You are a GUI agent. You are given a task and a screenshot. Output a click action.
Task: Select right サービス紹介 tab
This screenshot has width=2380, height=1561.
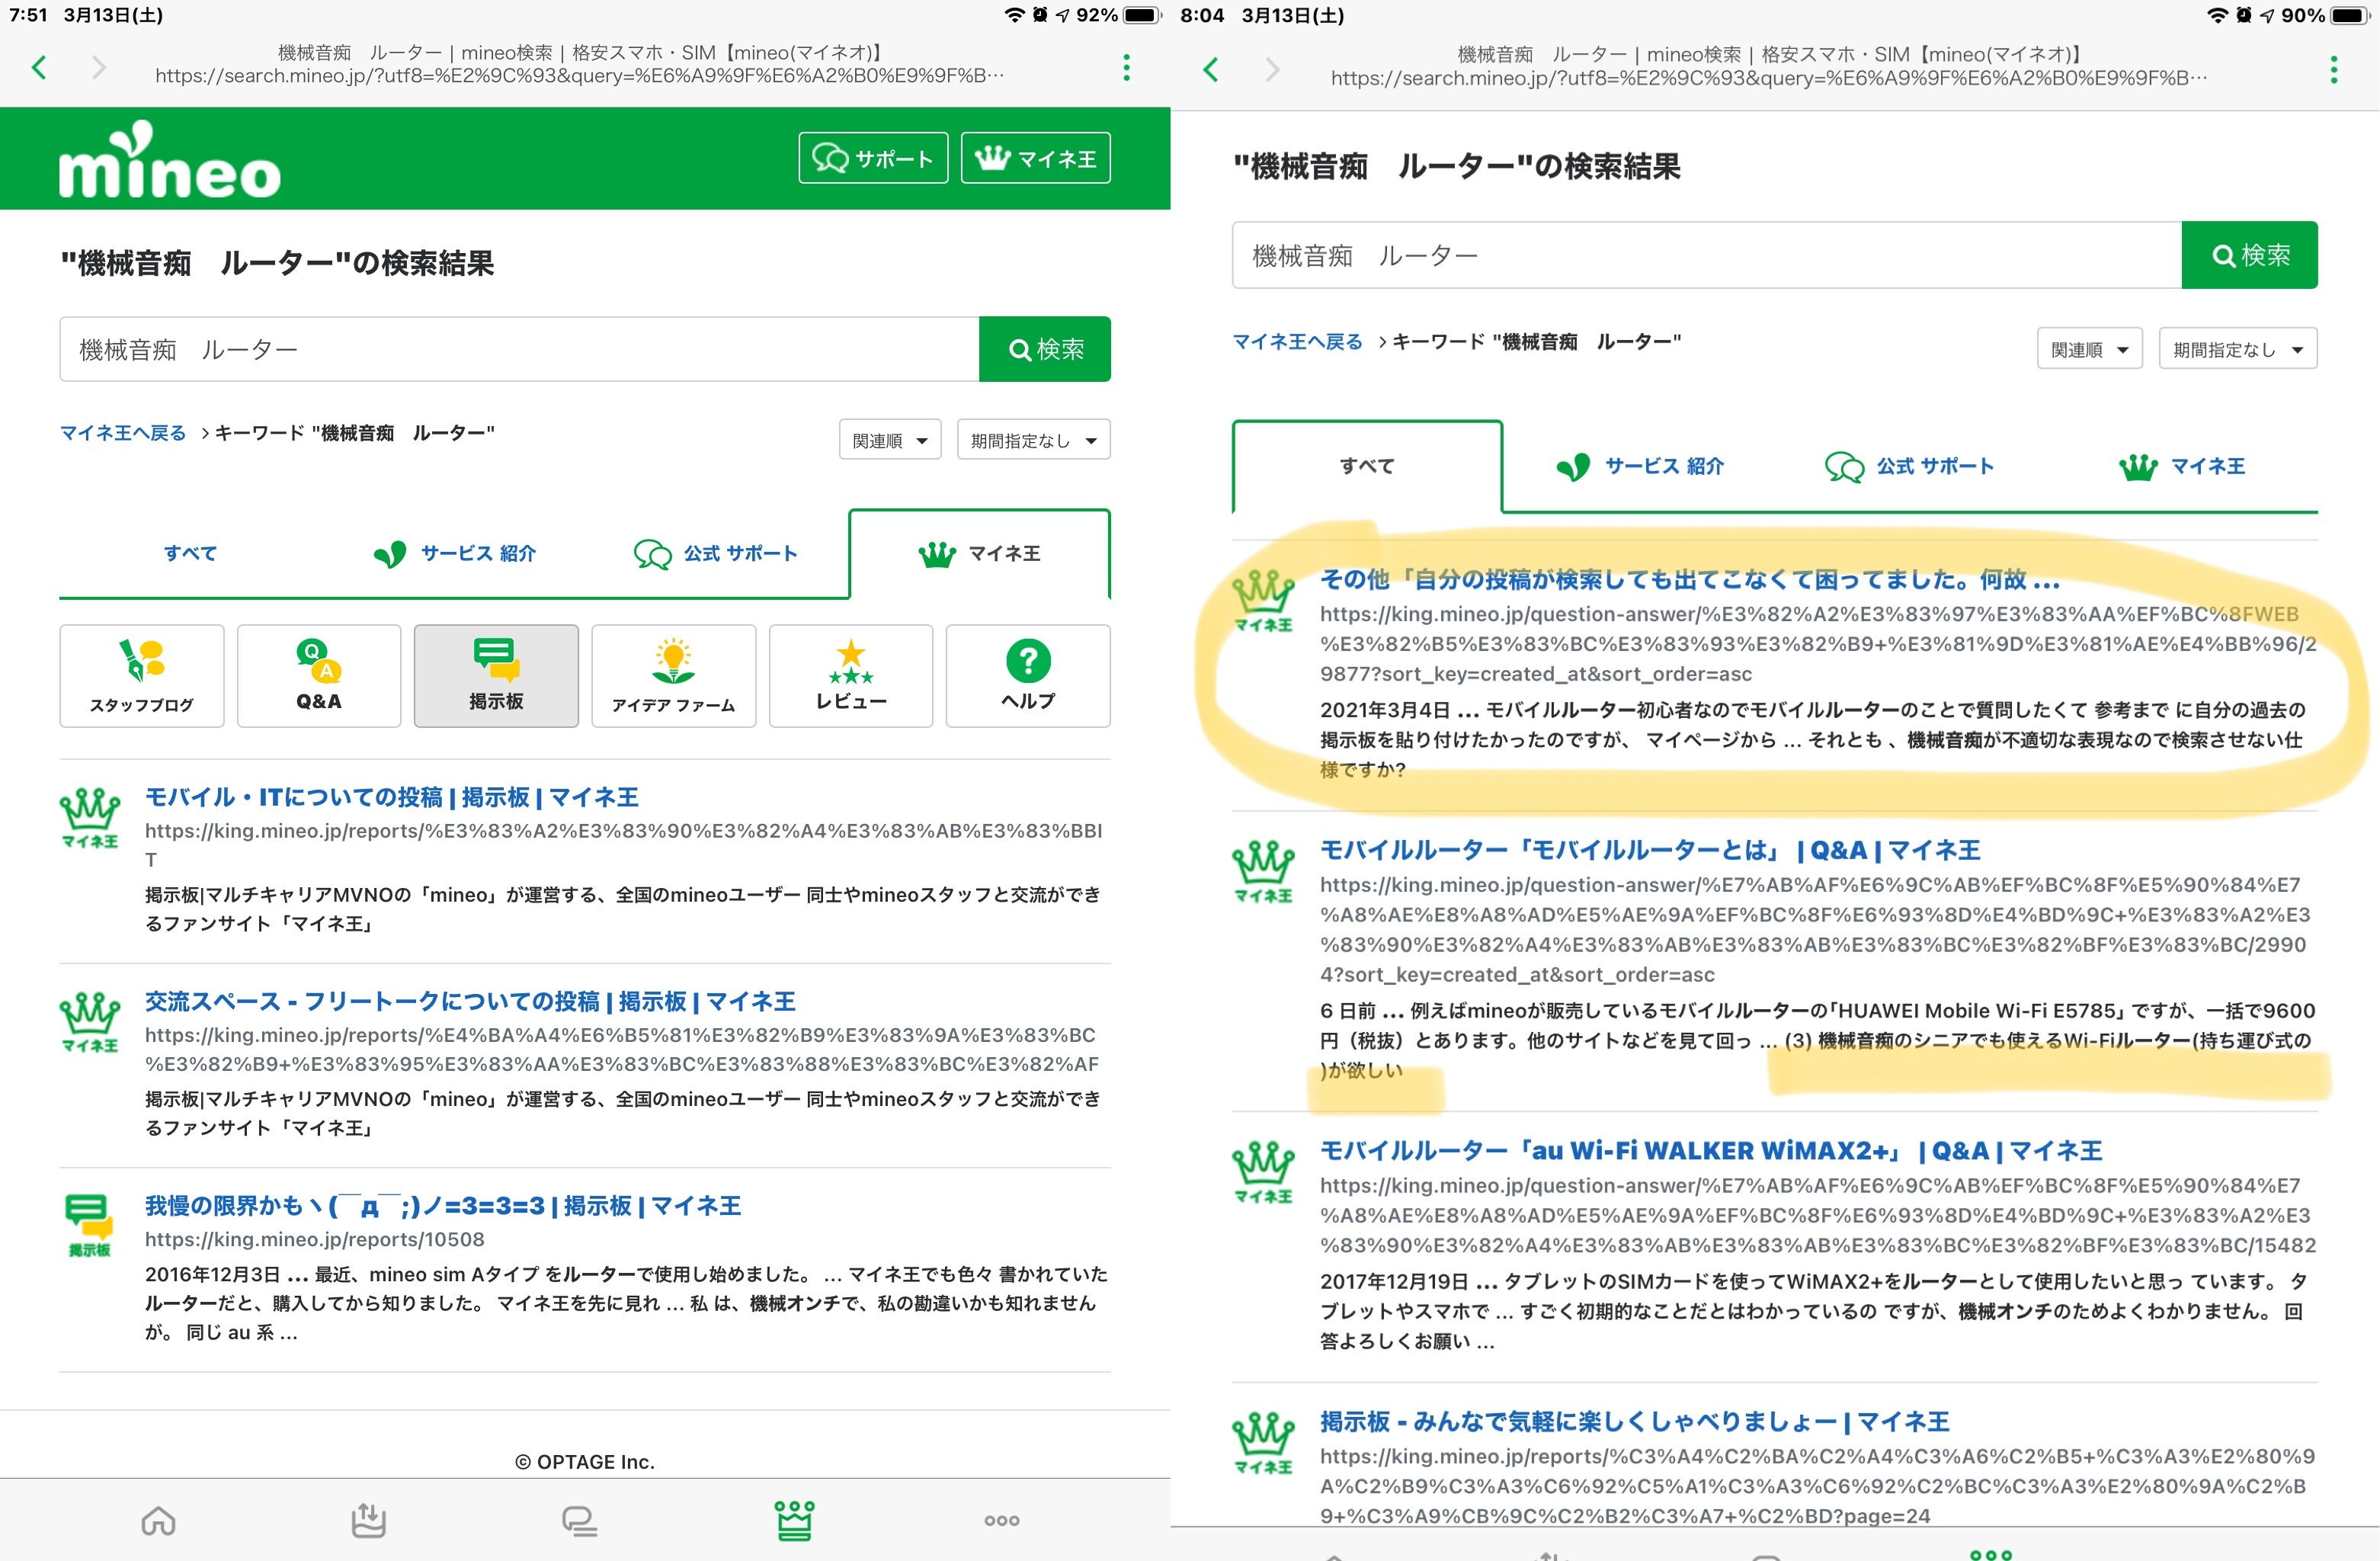click(x=1640, y=466)
